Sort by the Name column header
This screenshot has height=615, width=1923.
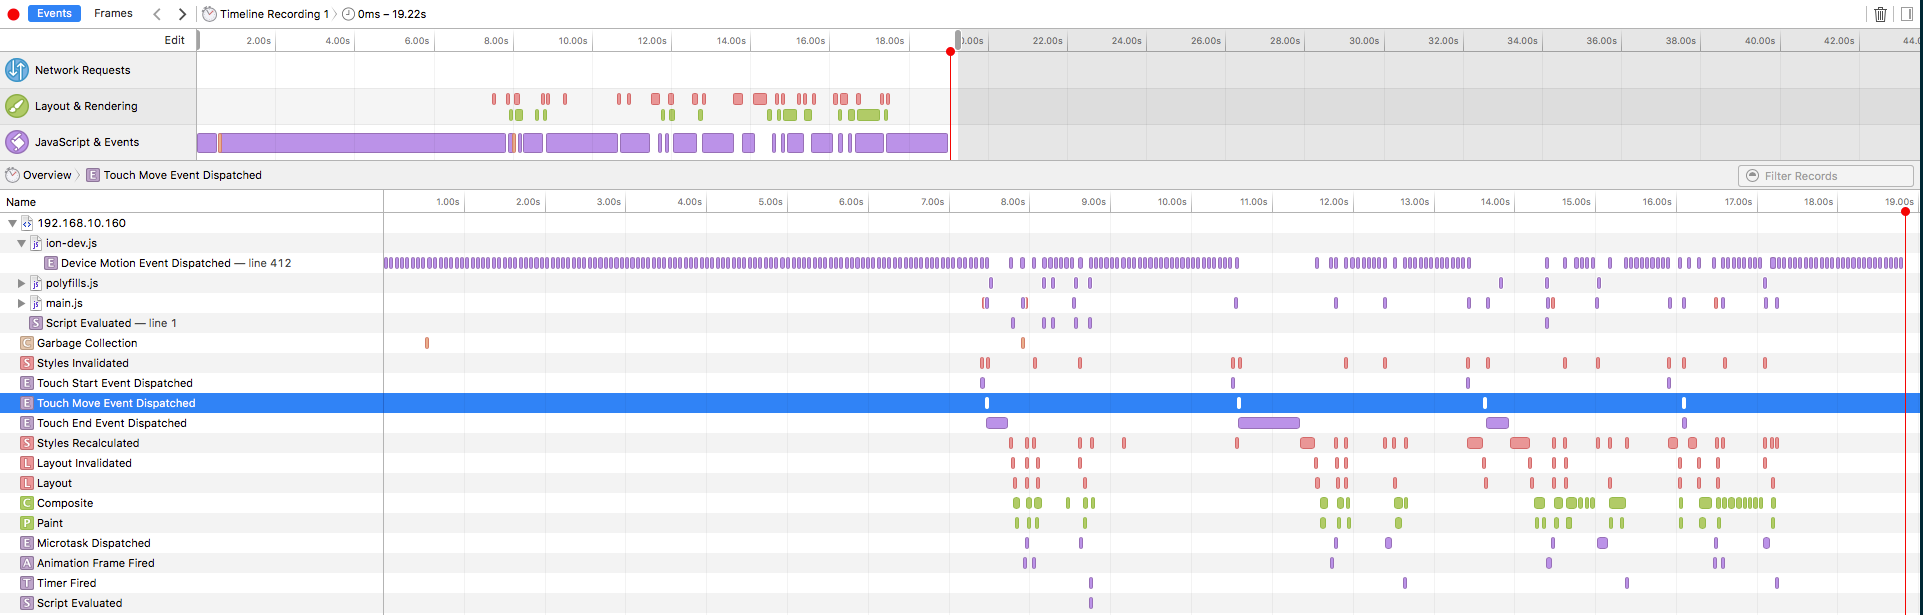coord(21,202)
